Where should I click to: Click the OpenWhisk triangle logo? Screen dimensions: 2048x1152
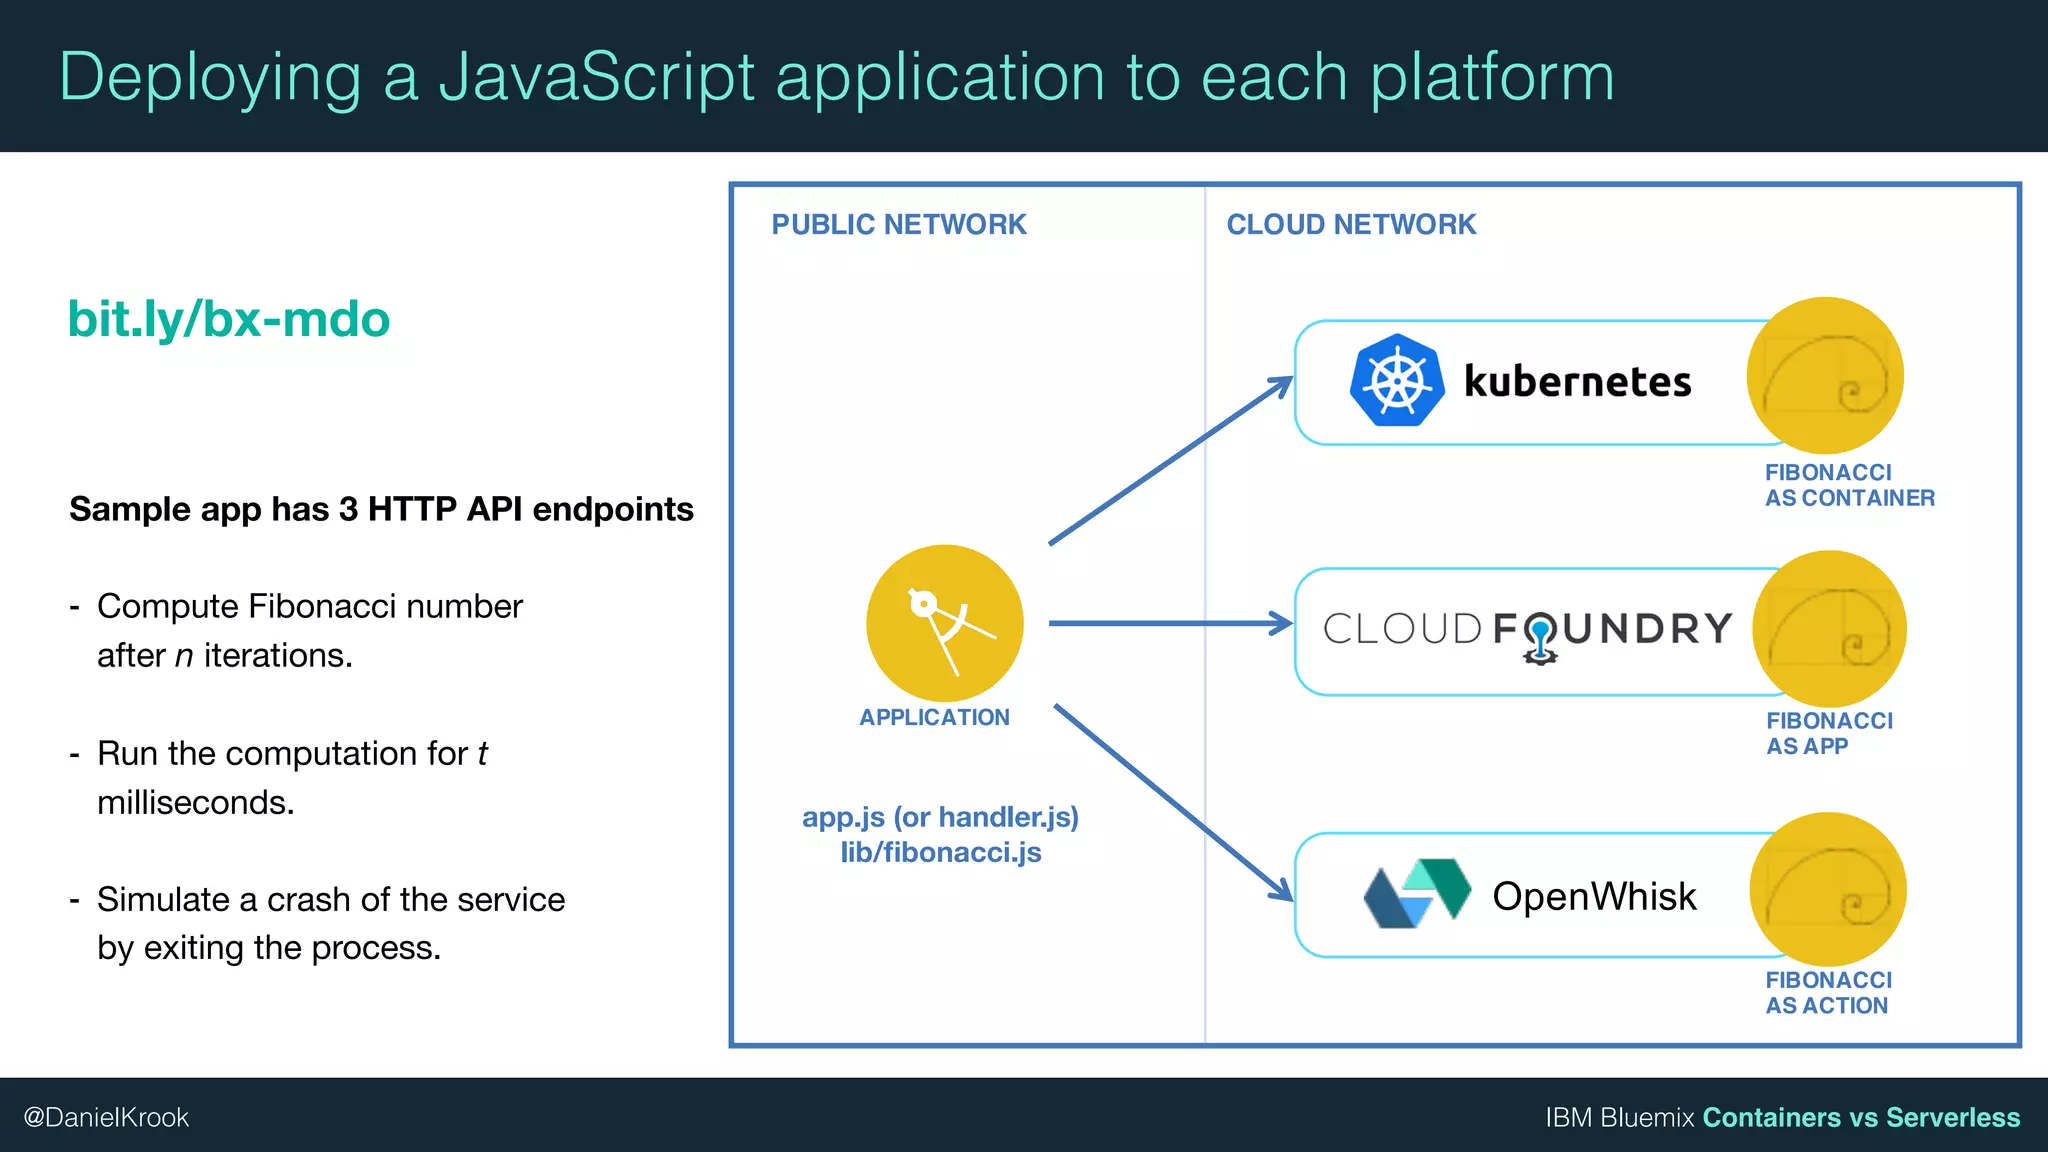1417,893
